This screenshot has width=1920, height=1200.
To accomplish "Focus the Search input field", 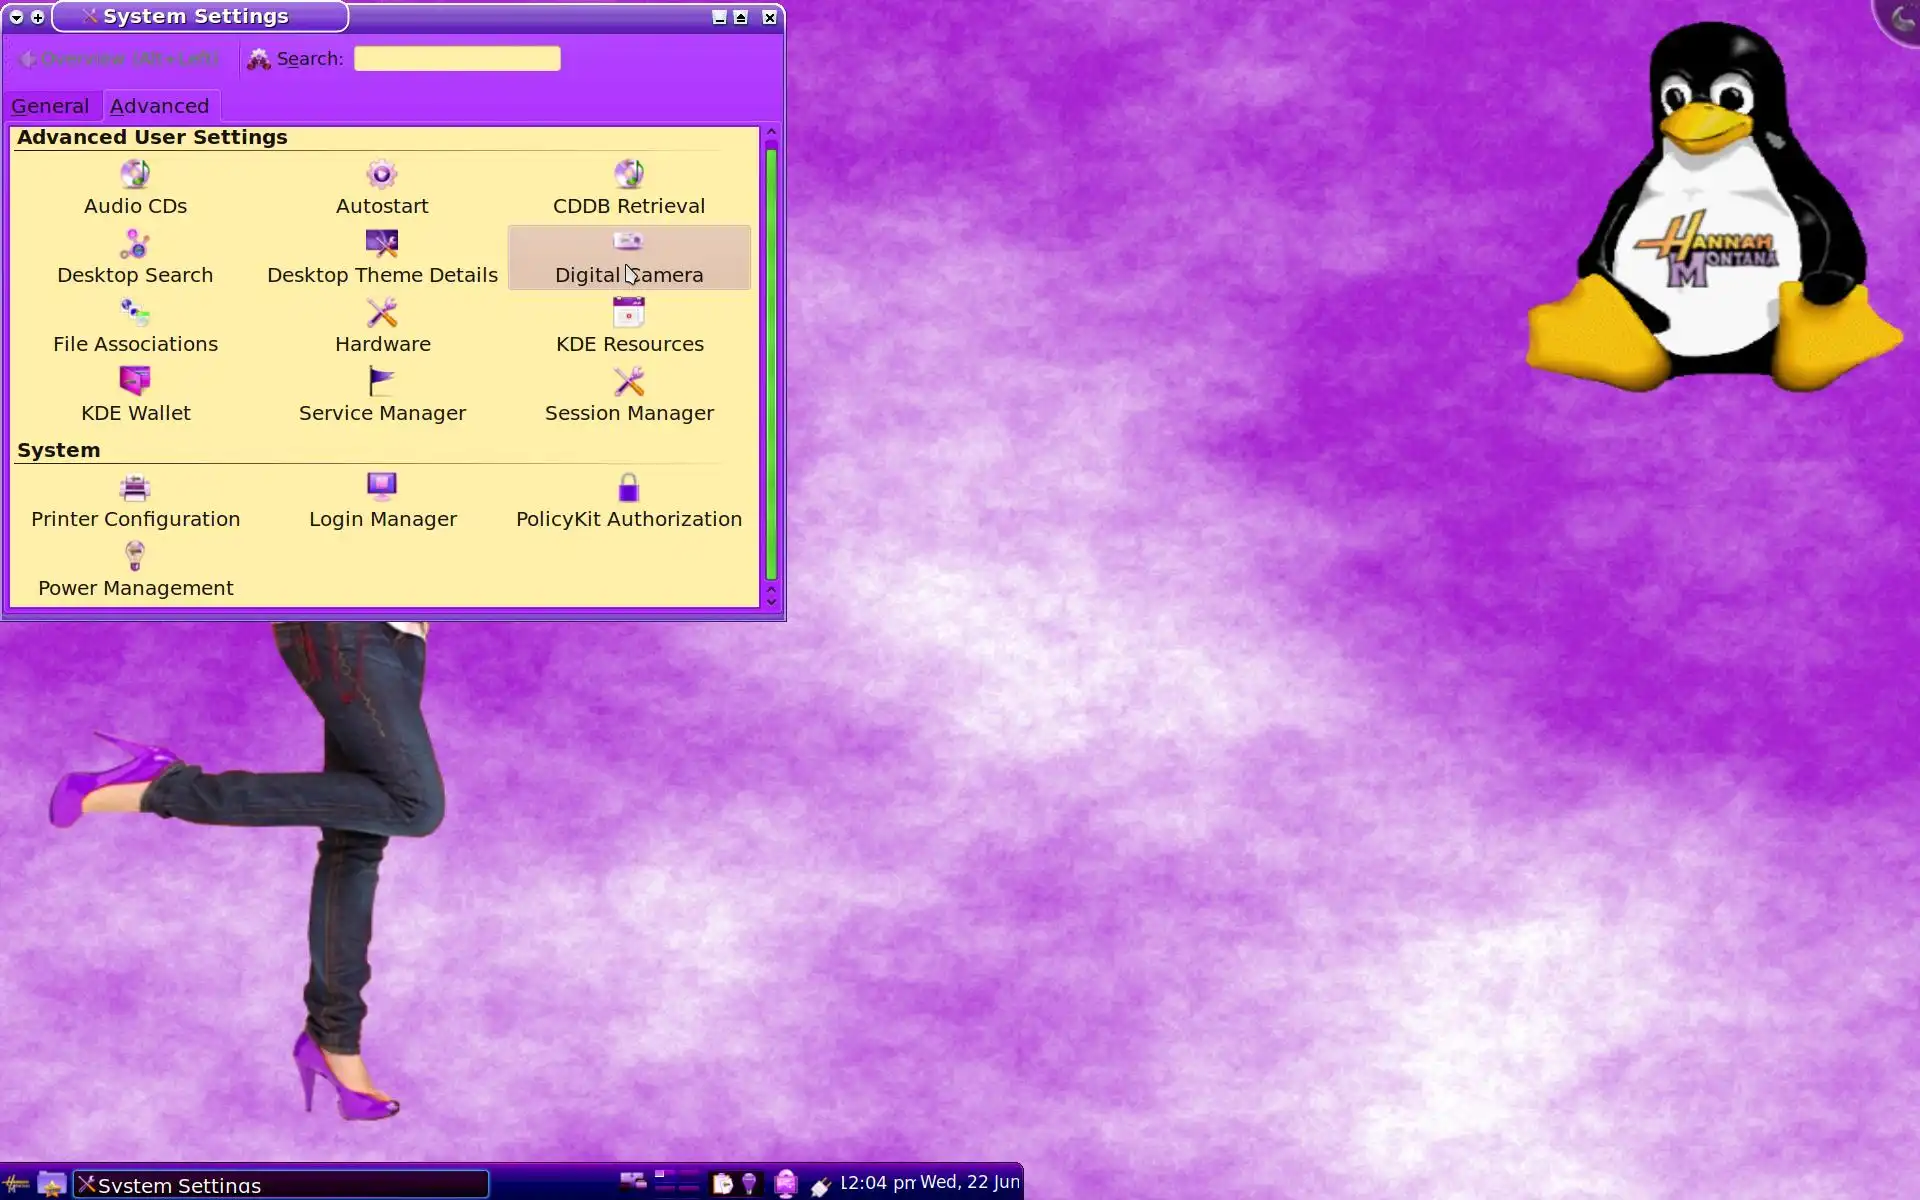I will pyautogui.click(x=457, y=59).
